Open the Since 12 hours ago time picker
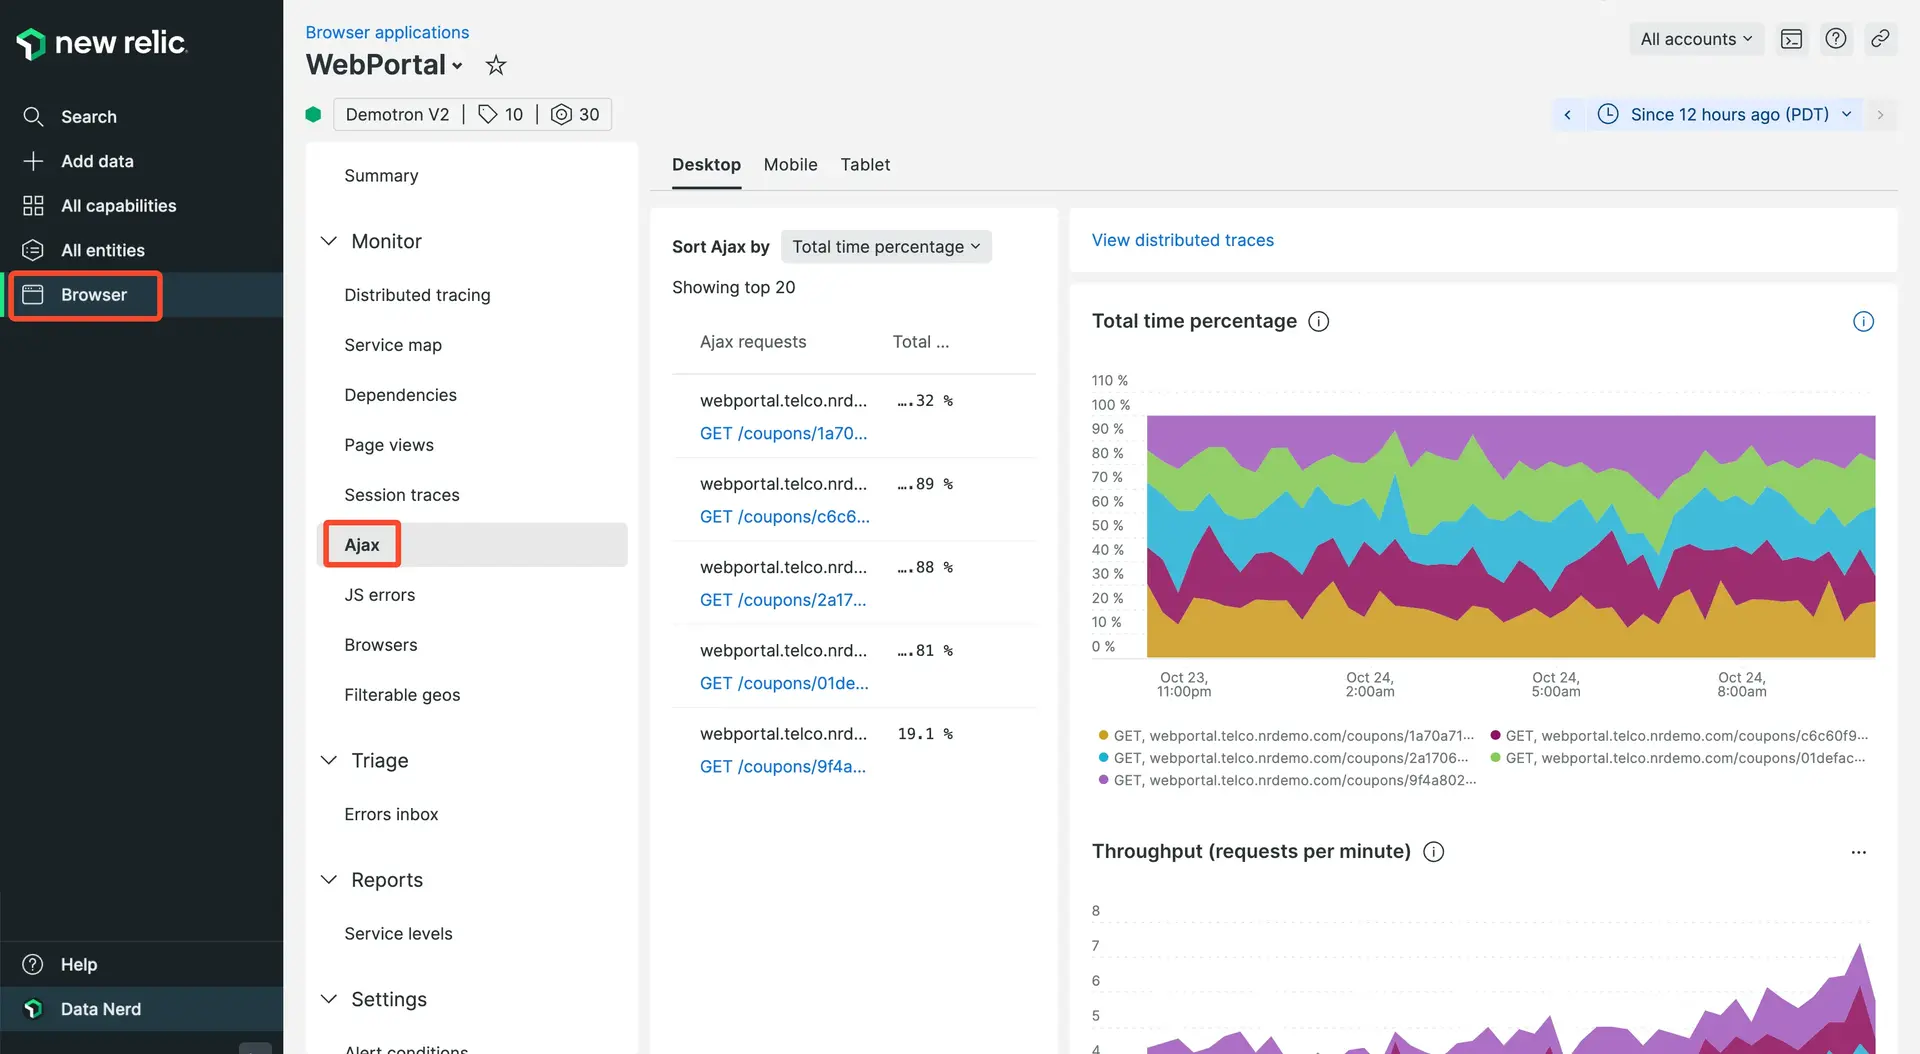 coord(1728,115)
